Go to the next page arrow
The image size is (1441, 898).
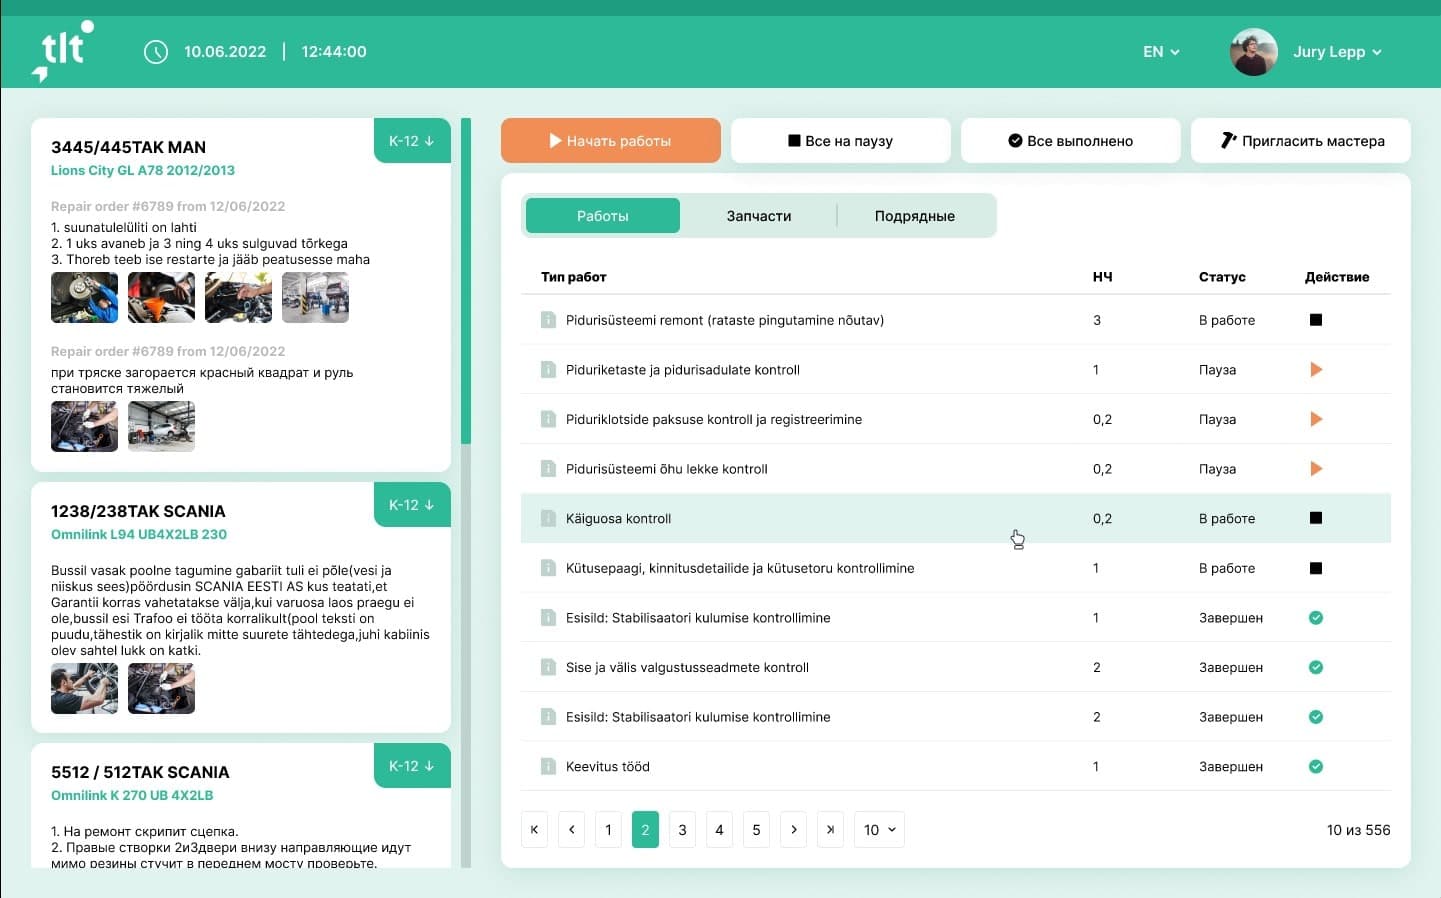point(793,830)
